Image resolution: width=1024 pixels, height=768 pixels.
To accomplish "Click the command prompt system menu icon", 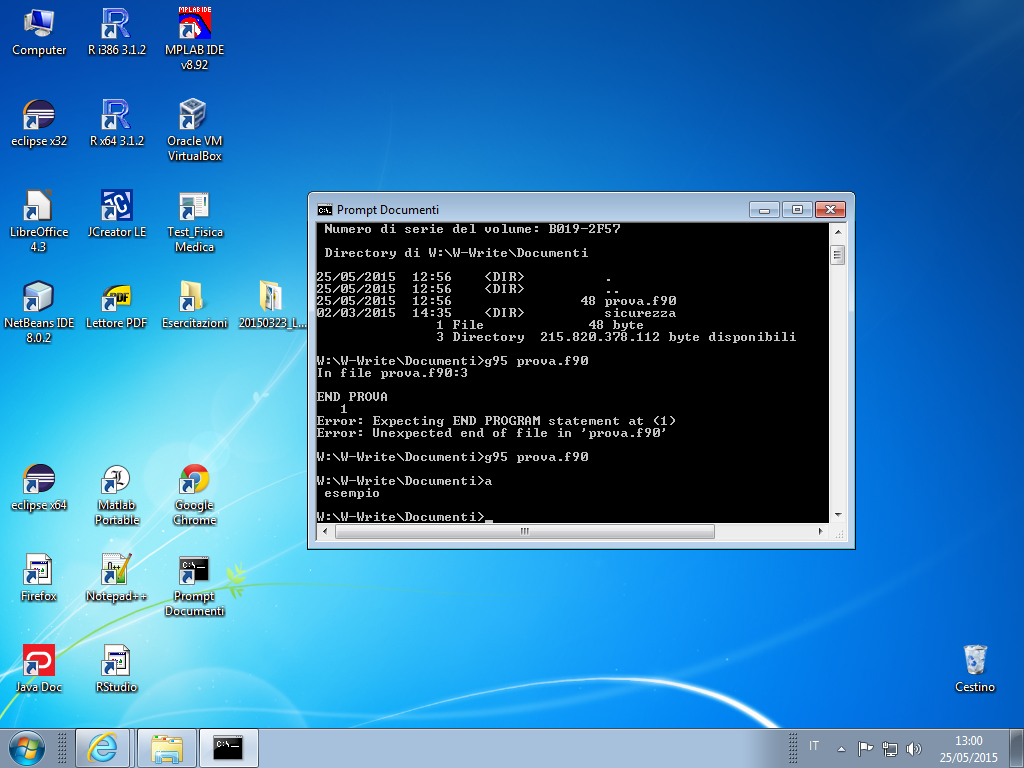I will click(x=325, y=210).
